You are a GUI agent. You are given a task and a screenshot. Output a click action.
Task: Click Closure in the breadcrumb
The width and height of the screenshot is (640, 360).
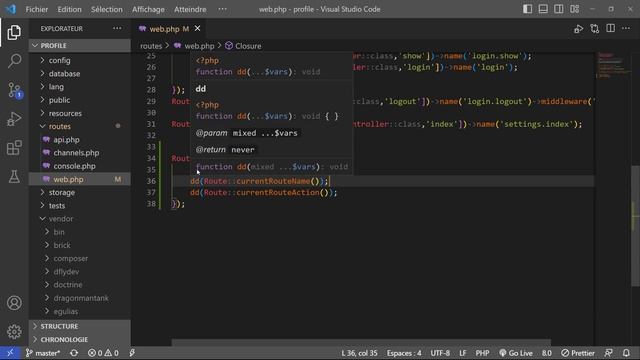[x=243, y=46]
